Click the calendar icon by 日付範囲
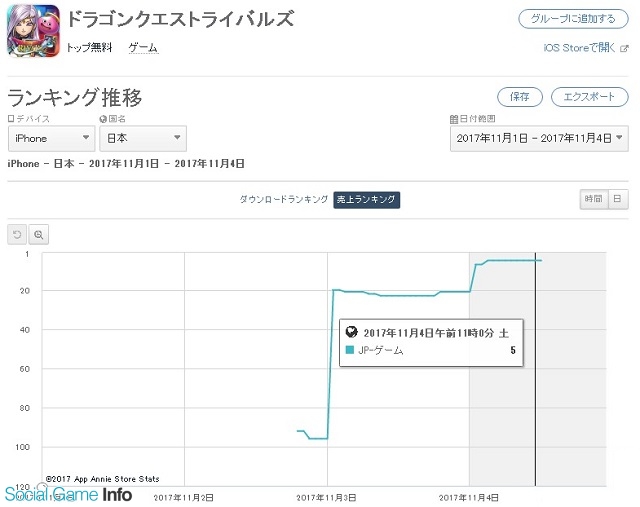 [x=453, y=119]
